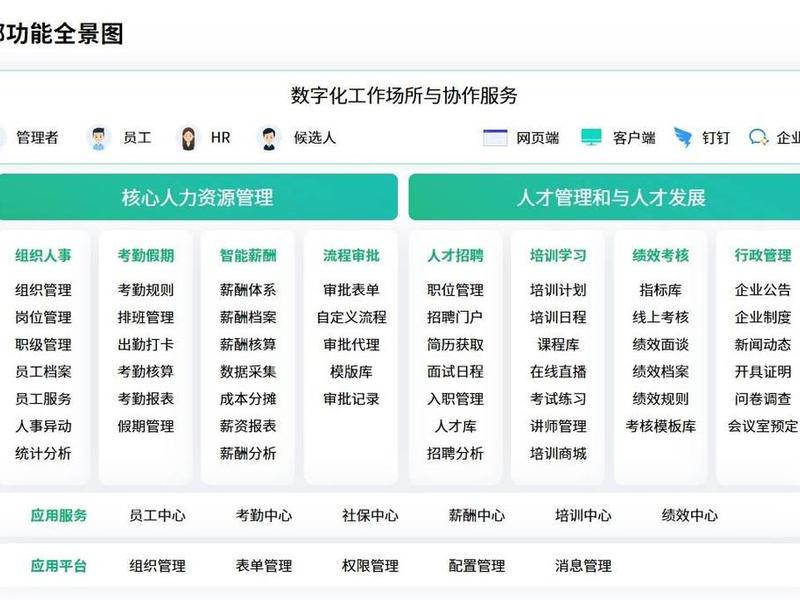The image size is (800, 600).
Task: Click the 企业 chat bubble icon
Action: coord(758,137)
